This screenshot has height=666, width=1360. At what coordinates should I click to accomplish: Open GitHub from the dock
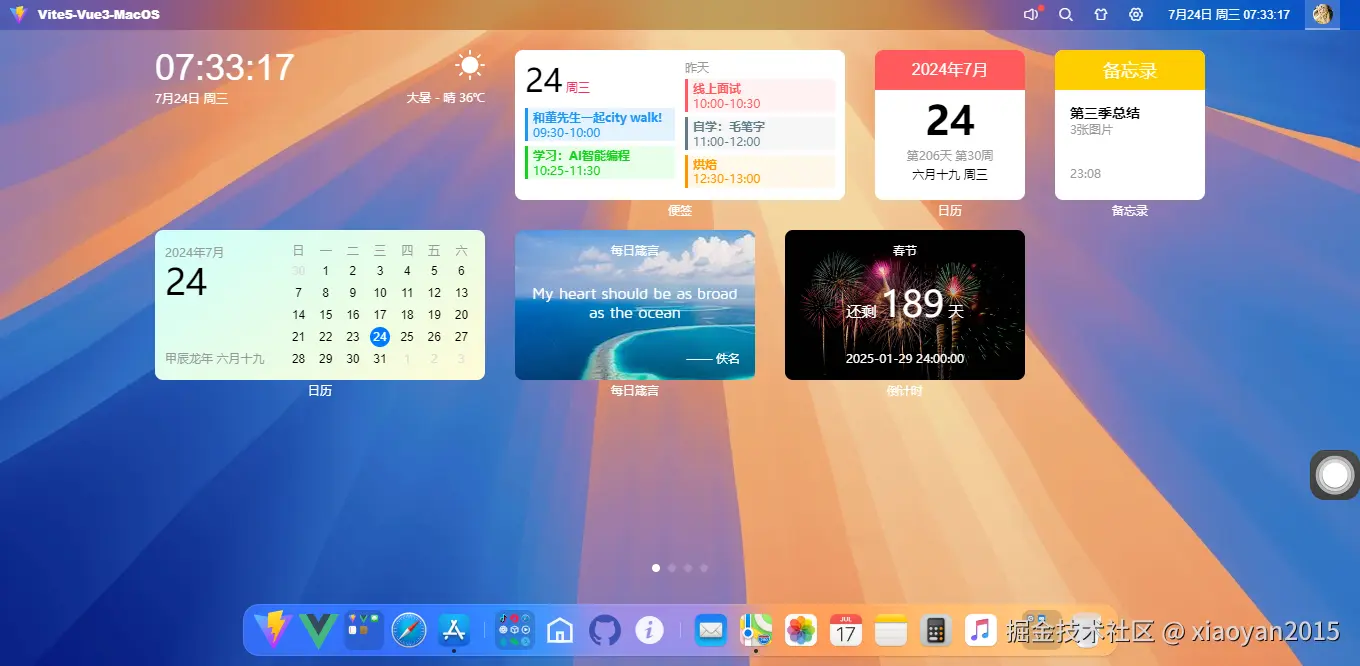604,630
